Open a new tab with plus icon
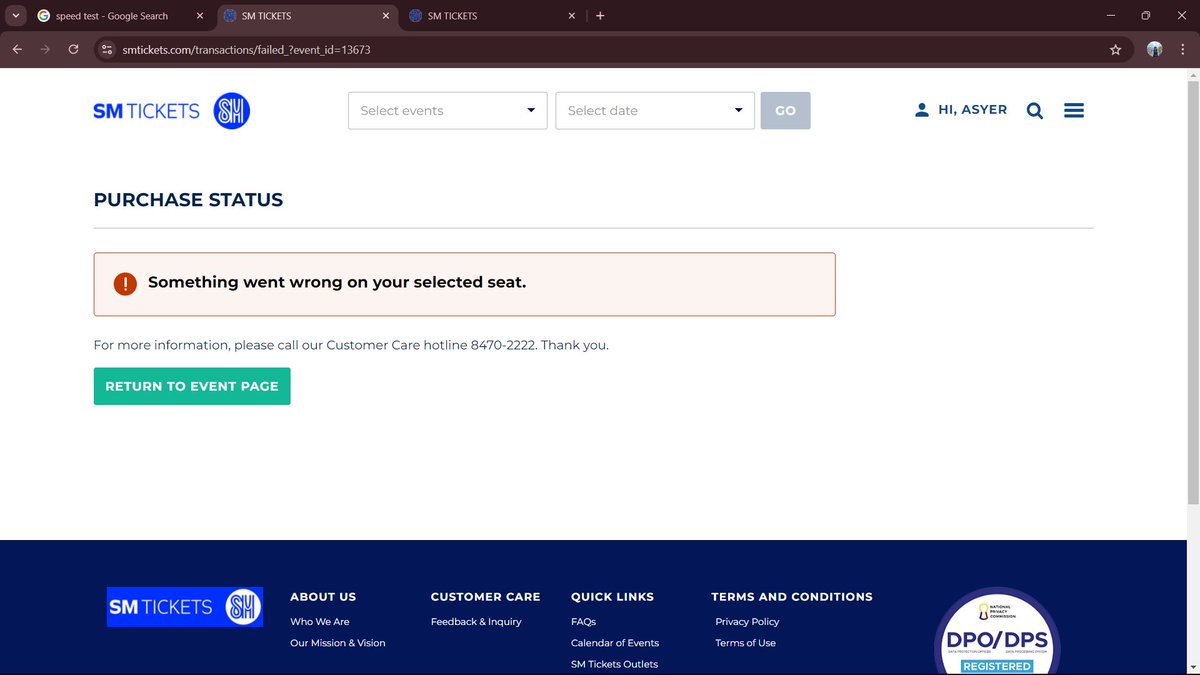 tap(600, 16)
